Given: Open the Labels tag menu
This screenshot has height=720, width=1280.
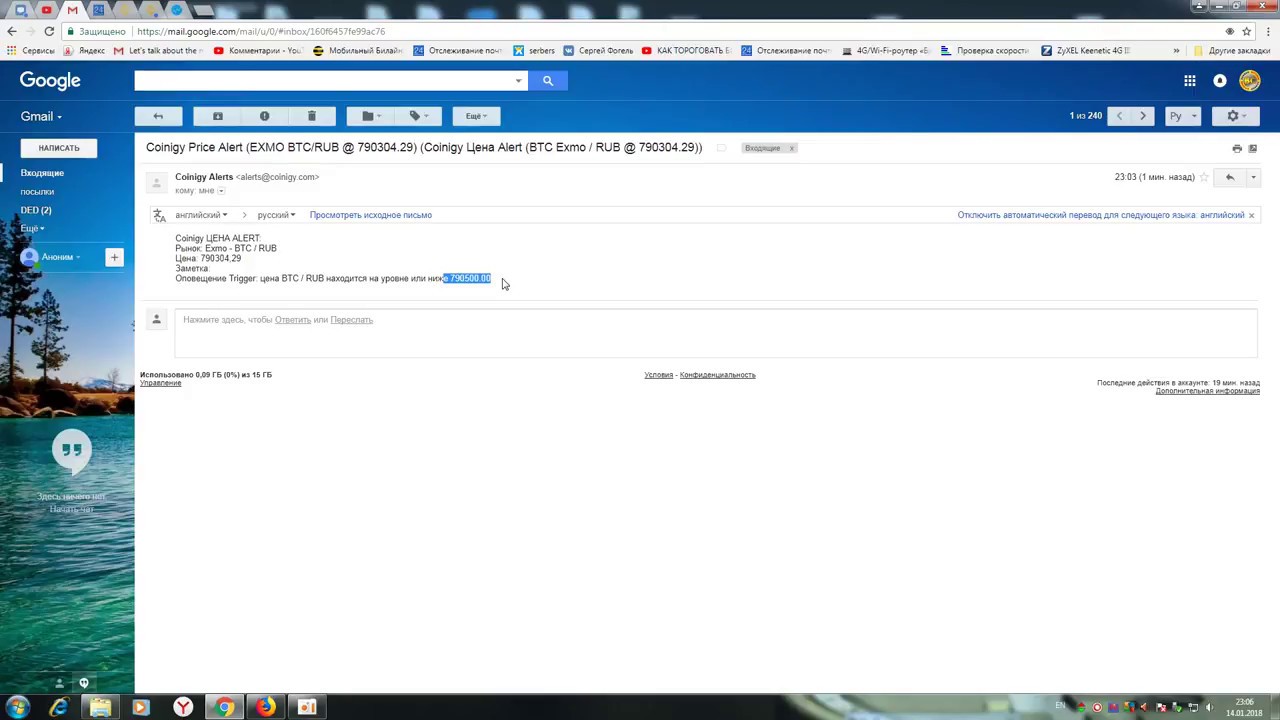Looking at the screenshot, I should pos(417,116).
